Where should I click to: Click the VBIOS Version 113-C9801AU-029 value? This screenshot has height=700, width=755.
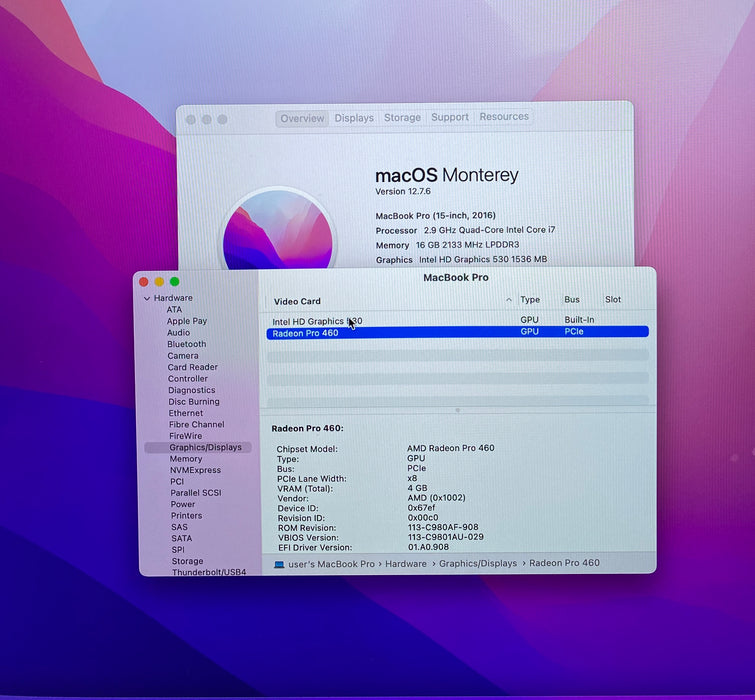tap(446, 537)
